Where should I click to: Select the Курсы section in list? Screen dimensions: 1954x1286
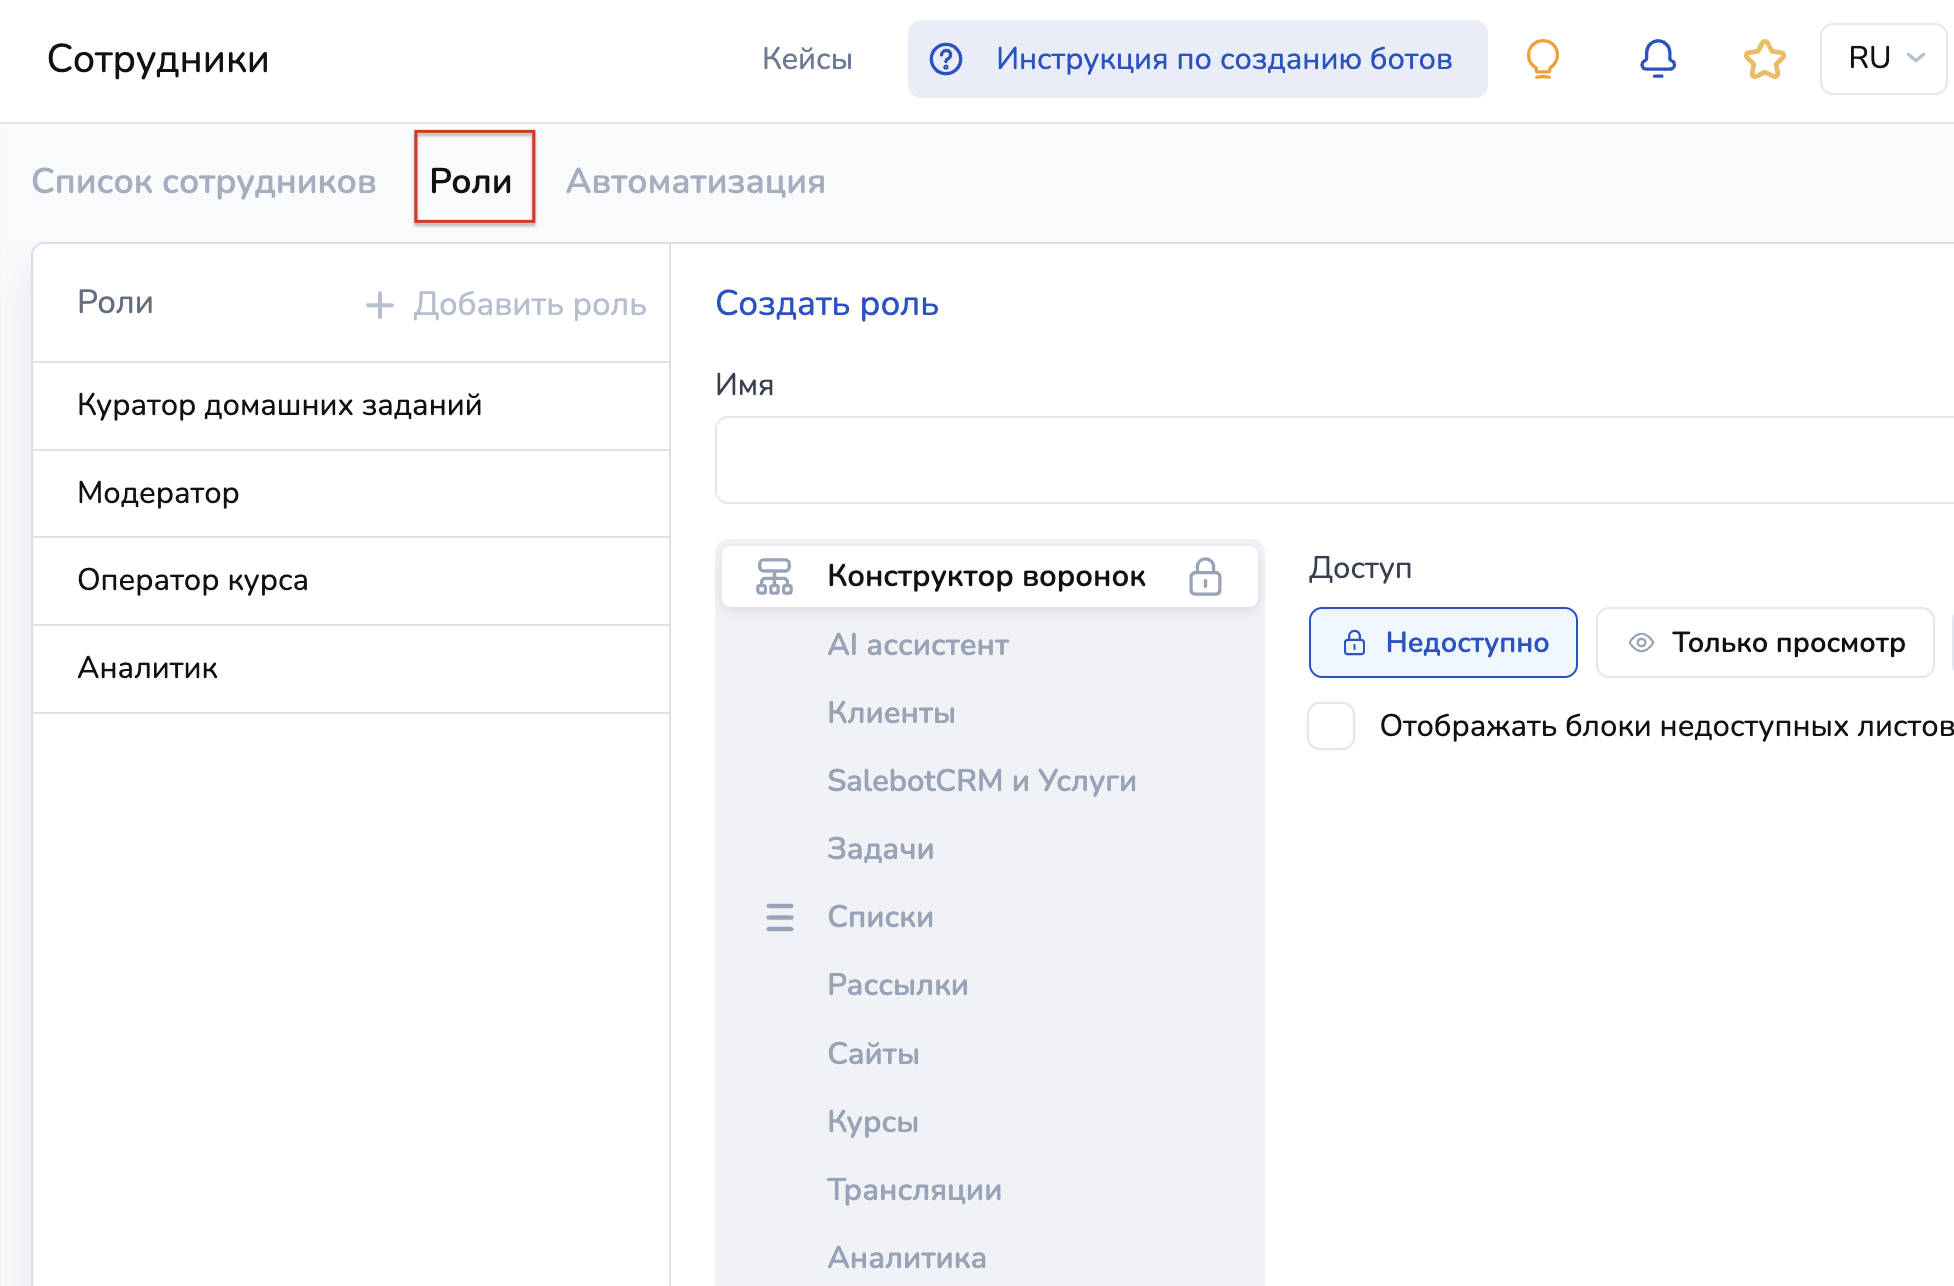pos(873,1122)
